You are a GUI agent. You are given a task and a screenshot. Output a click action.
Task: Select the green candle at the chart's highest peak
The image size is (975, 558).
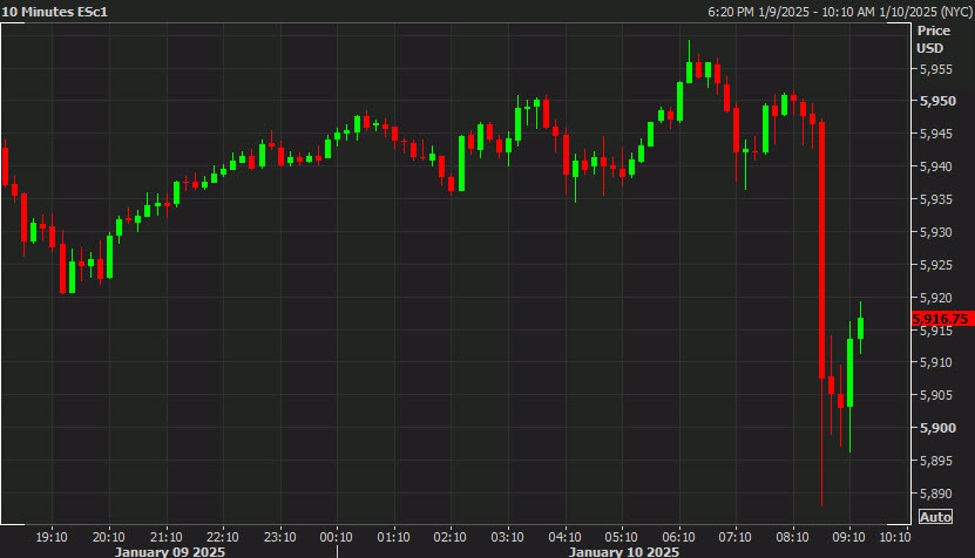[x=689, y=71]
